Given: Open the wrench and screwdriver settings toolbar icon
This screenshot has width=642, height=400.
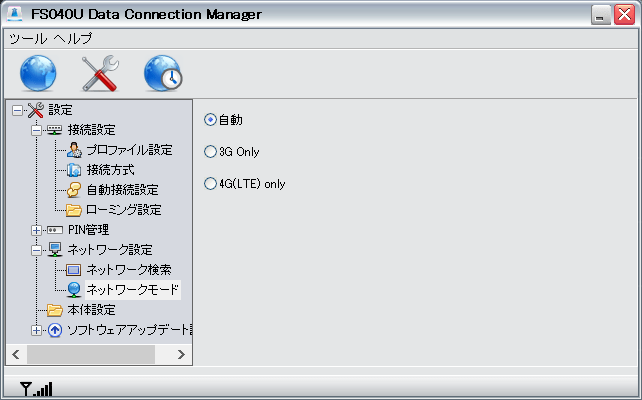Looking at the screenshot, I should 100,73.
